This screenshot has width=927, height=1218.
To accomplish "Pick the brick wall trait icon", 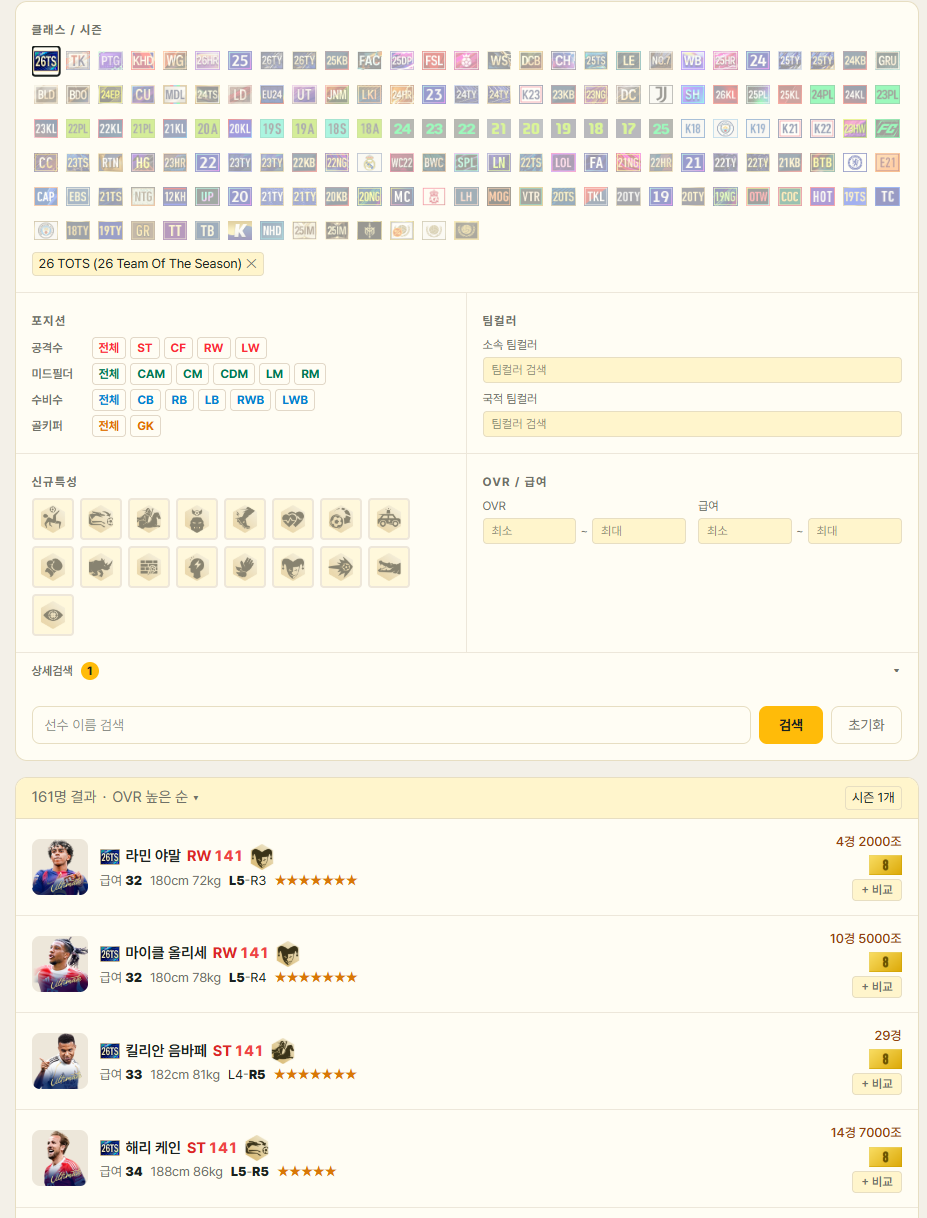I will pyautogui.click(x=149, y=567).
